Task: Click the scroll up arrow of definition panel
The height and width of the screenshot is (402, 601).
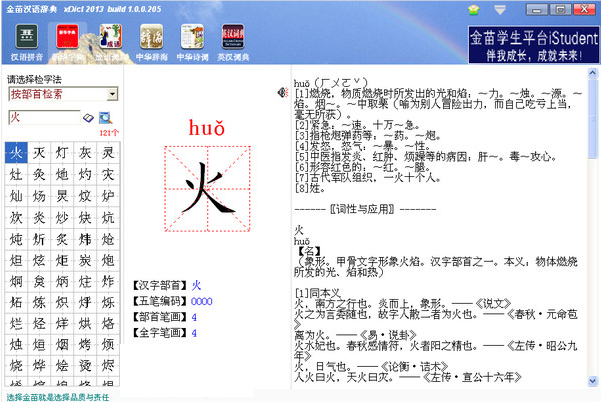Action: pyautogui.click(x=593, y=72)
